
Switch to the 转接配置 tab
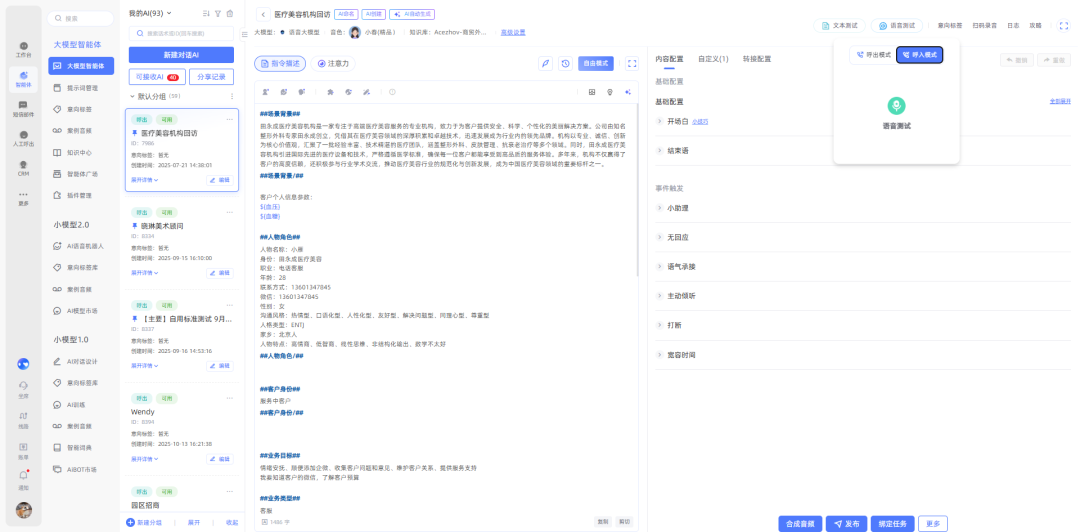click(756, 59)
